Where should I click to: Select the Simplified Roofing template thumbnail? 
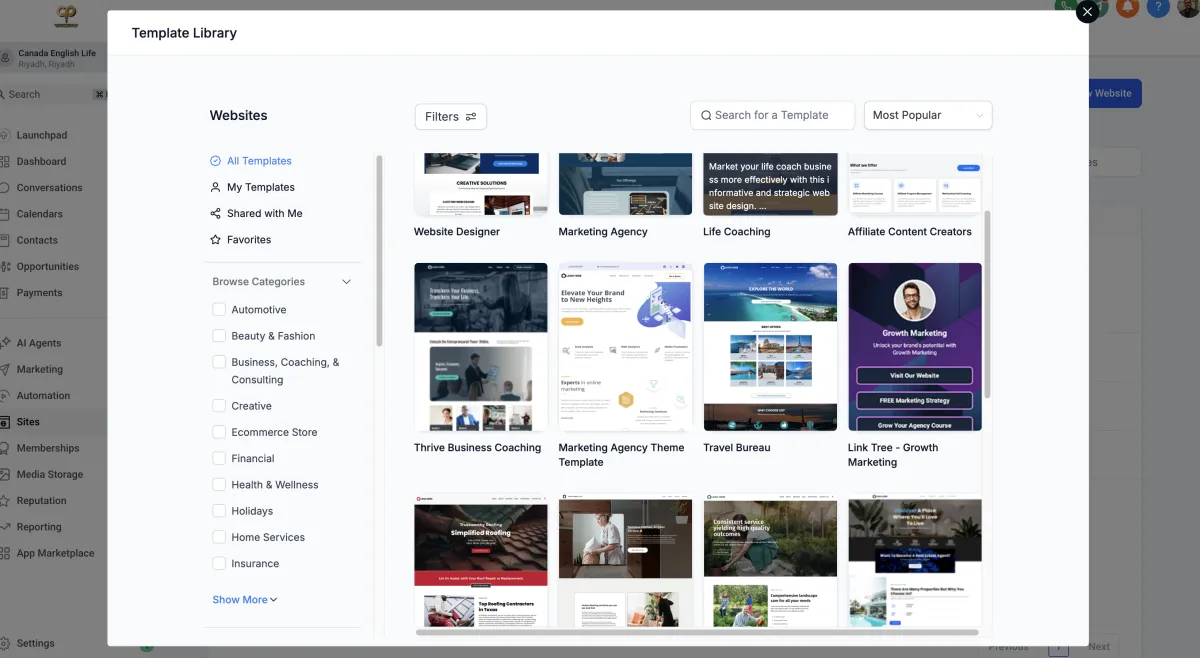point(481,560)
